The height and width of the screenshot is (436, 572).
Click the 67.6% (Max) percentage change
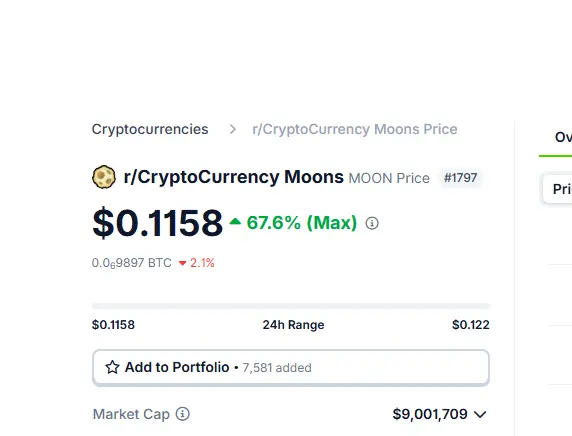tap(302, 223)
